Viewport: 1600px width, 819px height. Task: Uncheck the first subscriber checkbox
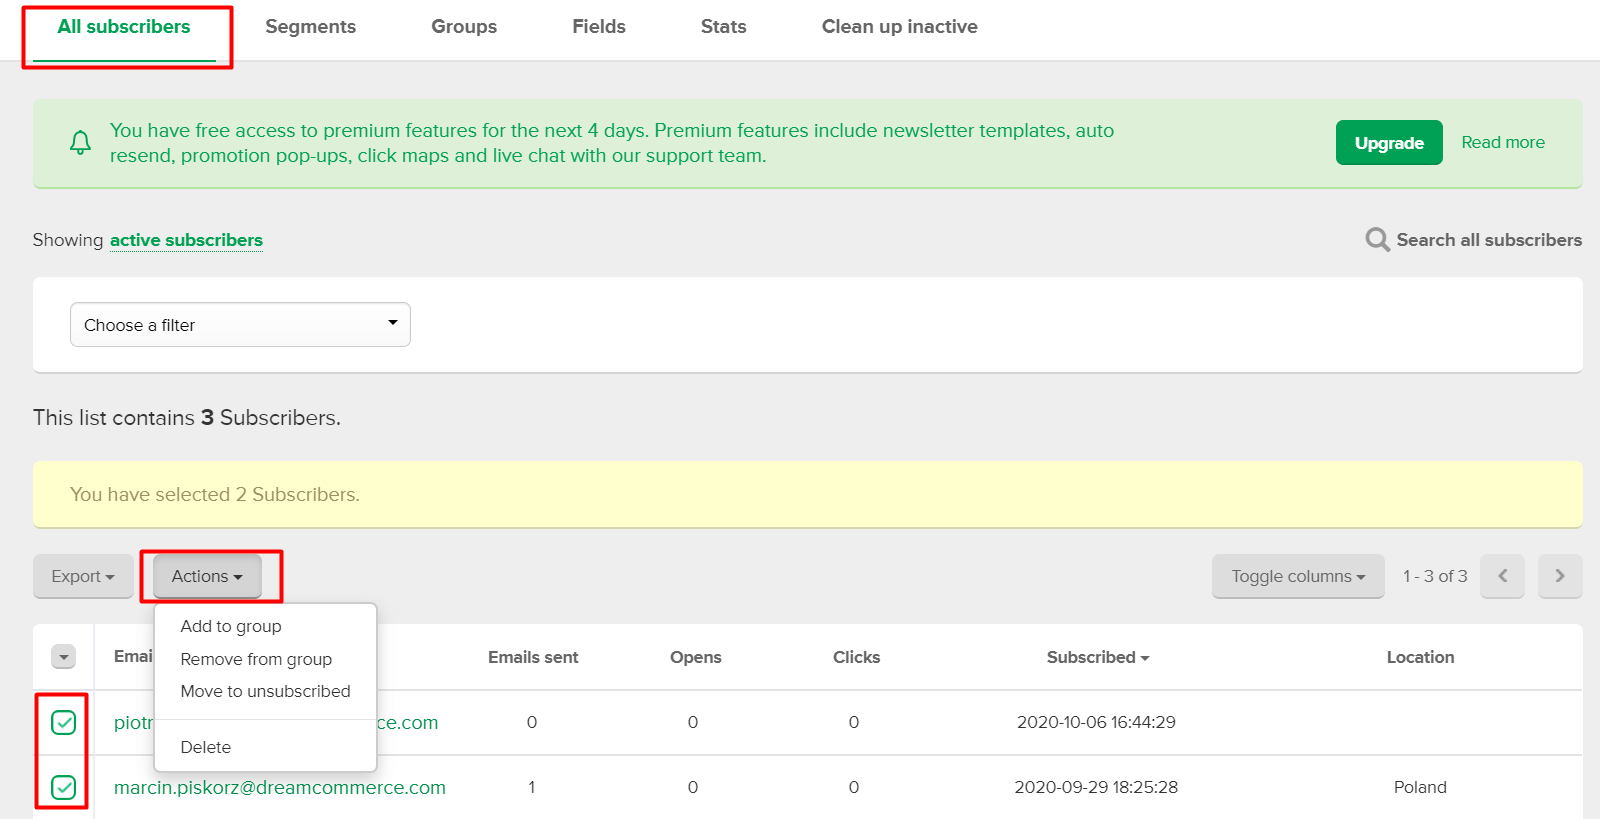(x=64, y=722)
